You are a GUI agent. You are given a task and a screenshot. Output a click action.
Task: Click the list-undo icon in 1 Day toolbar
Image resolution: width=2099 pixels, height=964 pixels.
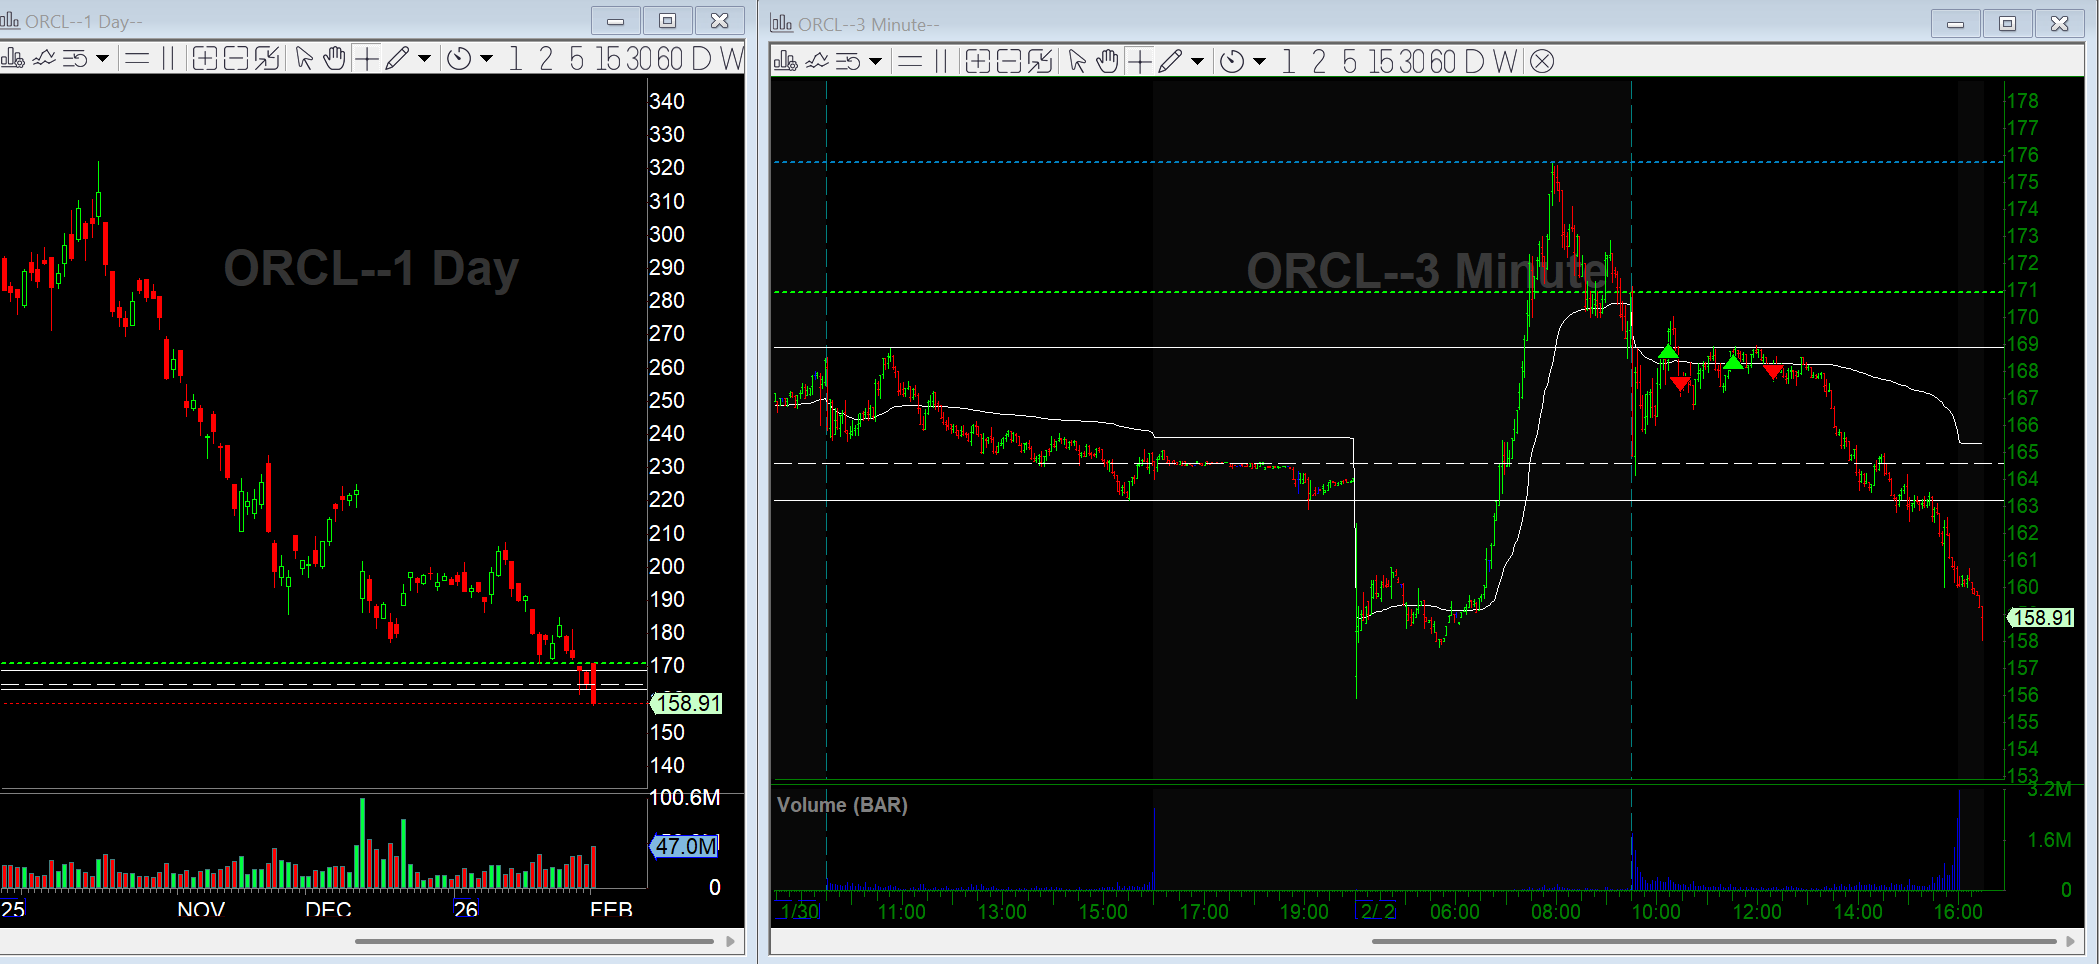75,59
